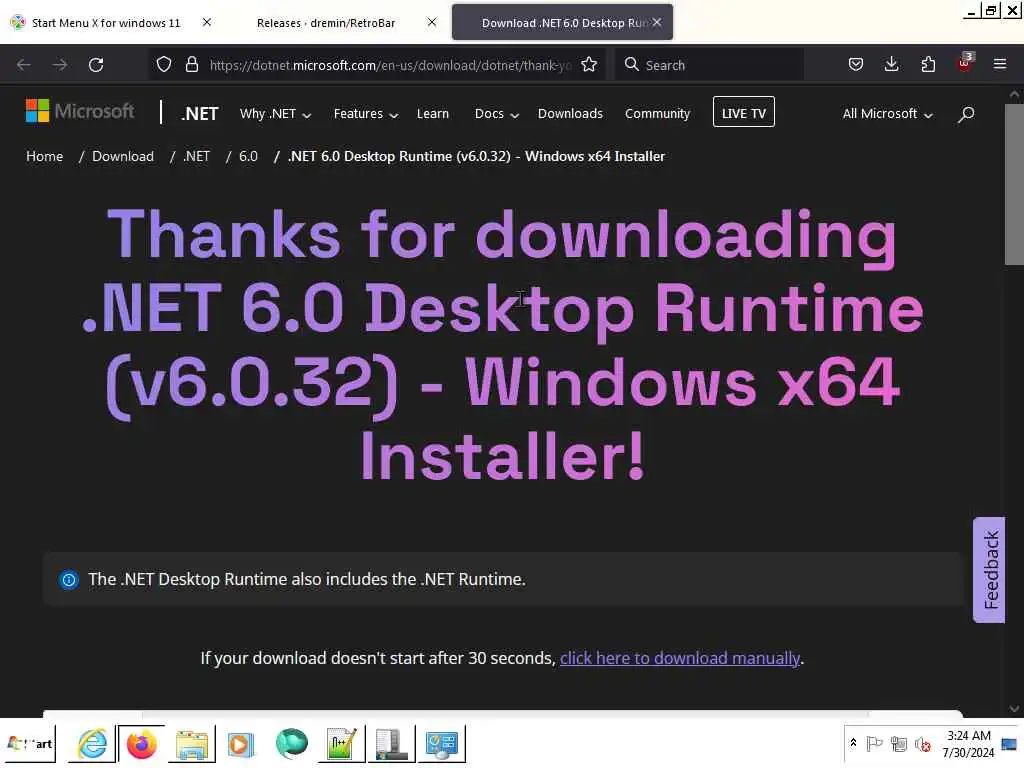This screenshot has height=768, width=1024.
Task: Open the Learn nav item
Action: 432,114
